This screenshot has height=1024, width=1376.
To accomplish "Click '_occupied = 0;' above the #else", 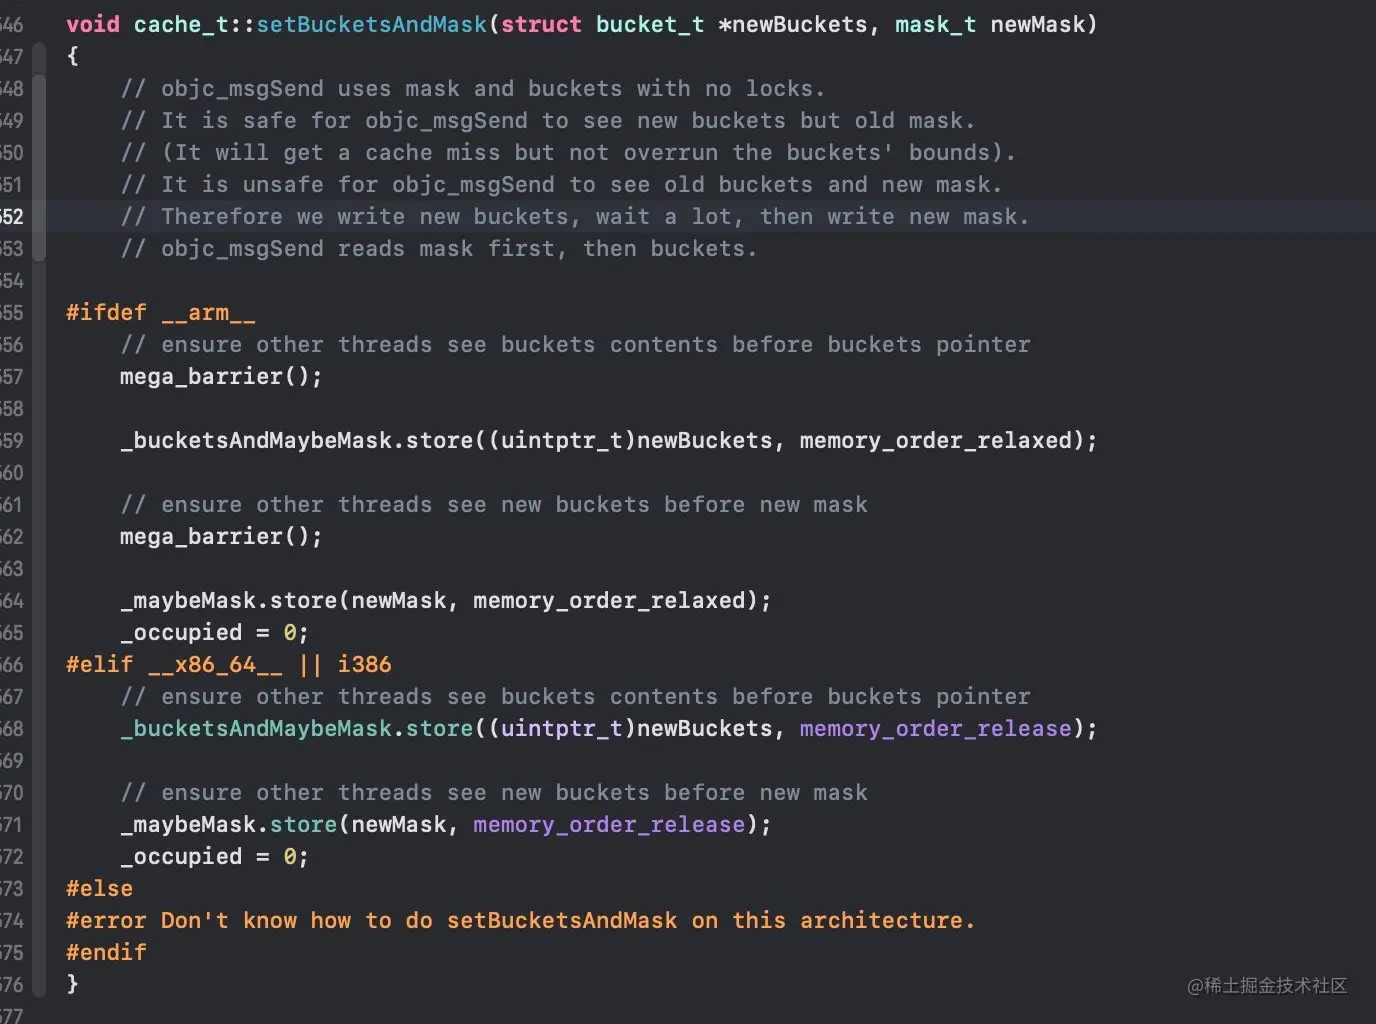I will pos(214,856).
